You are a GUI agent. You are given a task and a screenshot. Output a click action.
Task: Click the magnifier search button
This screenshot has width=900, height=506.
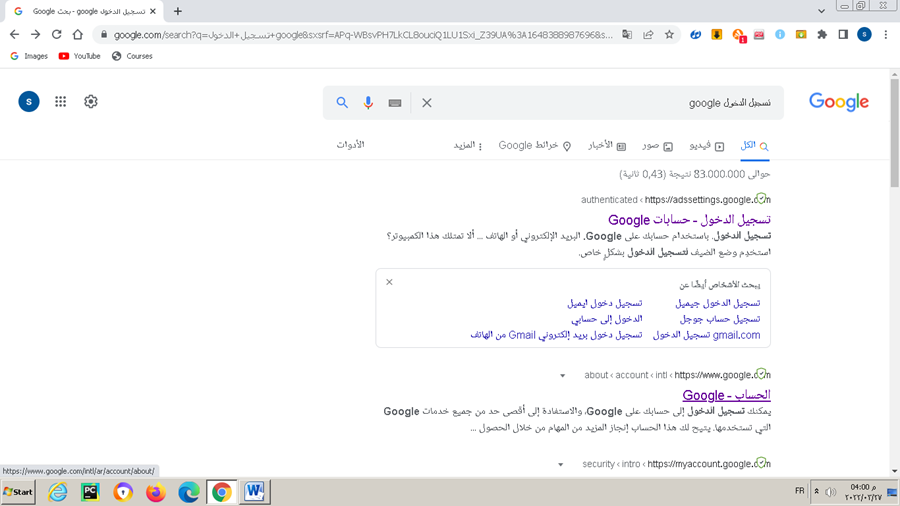click(x=342, y=103)
